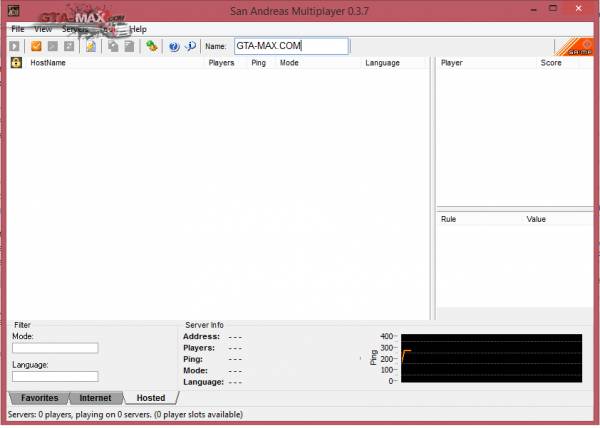Click the Mode filter text box
The height and width of the screenshot is (428, 600).
[x=55, y=348]
